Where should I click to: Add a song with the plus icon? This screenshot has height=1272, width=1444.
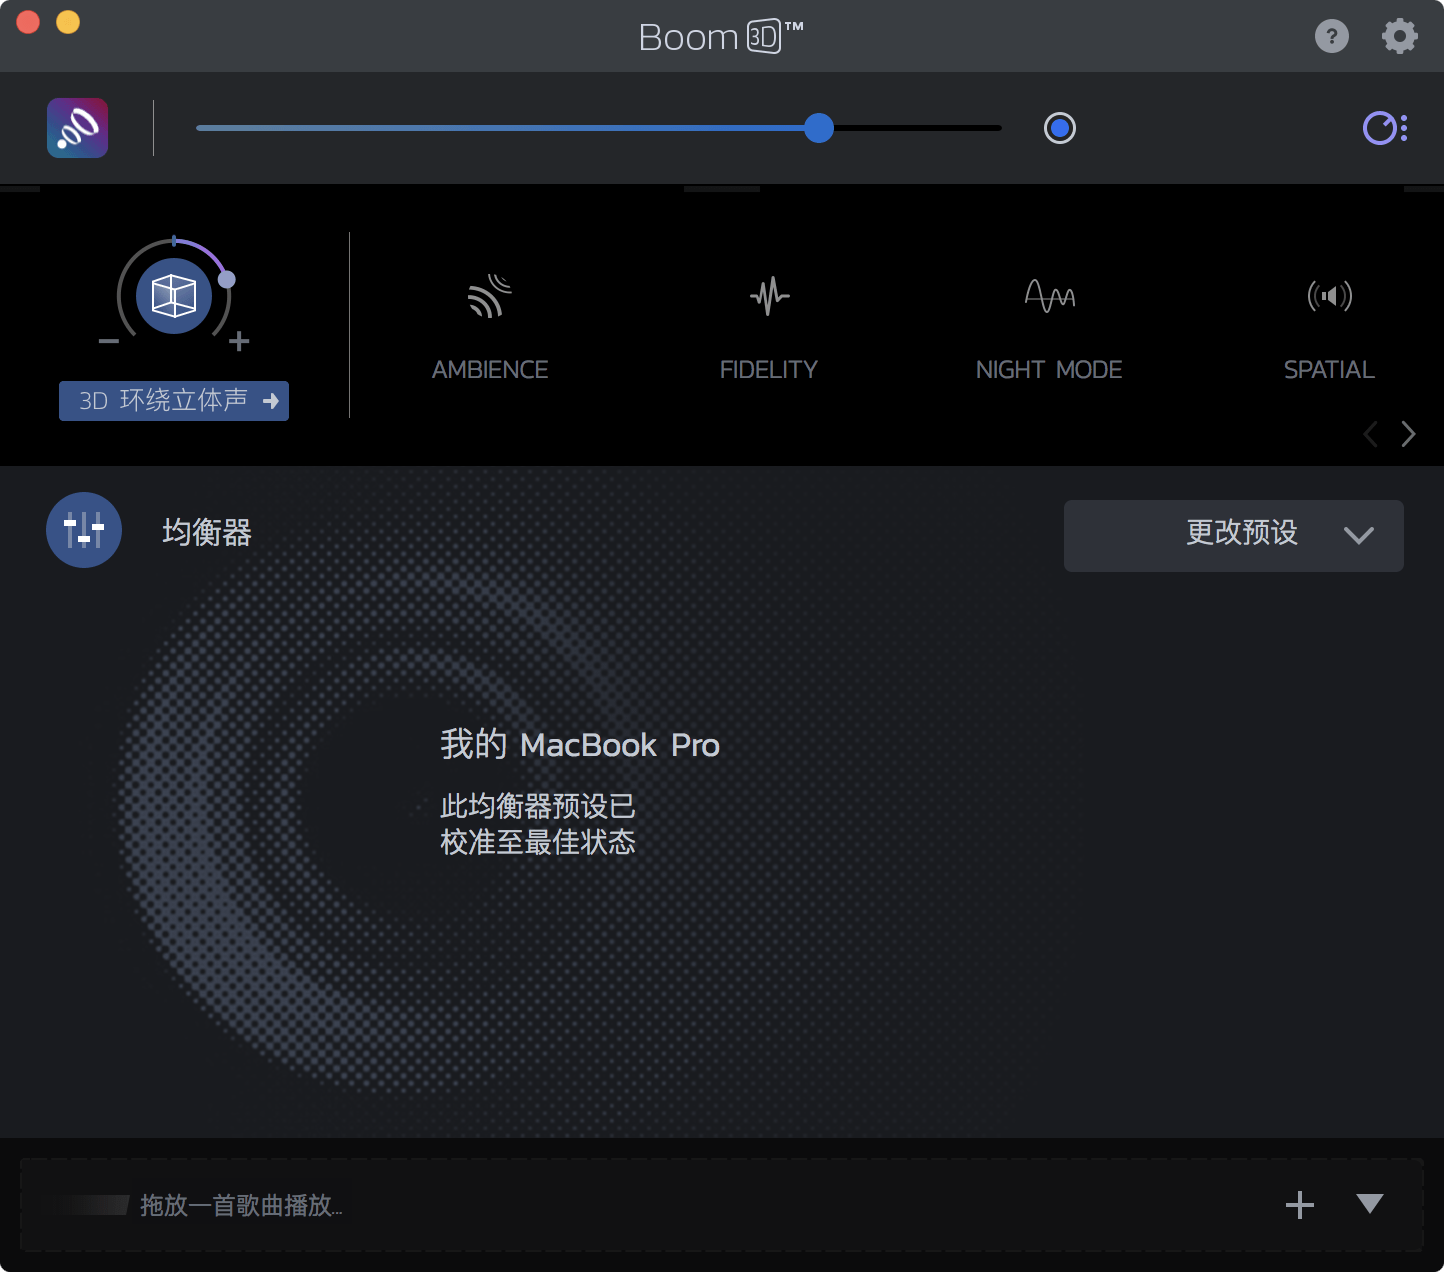click(1300, 1205)
